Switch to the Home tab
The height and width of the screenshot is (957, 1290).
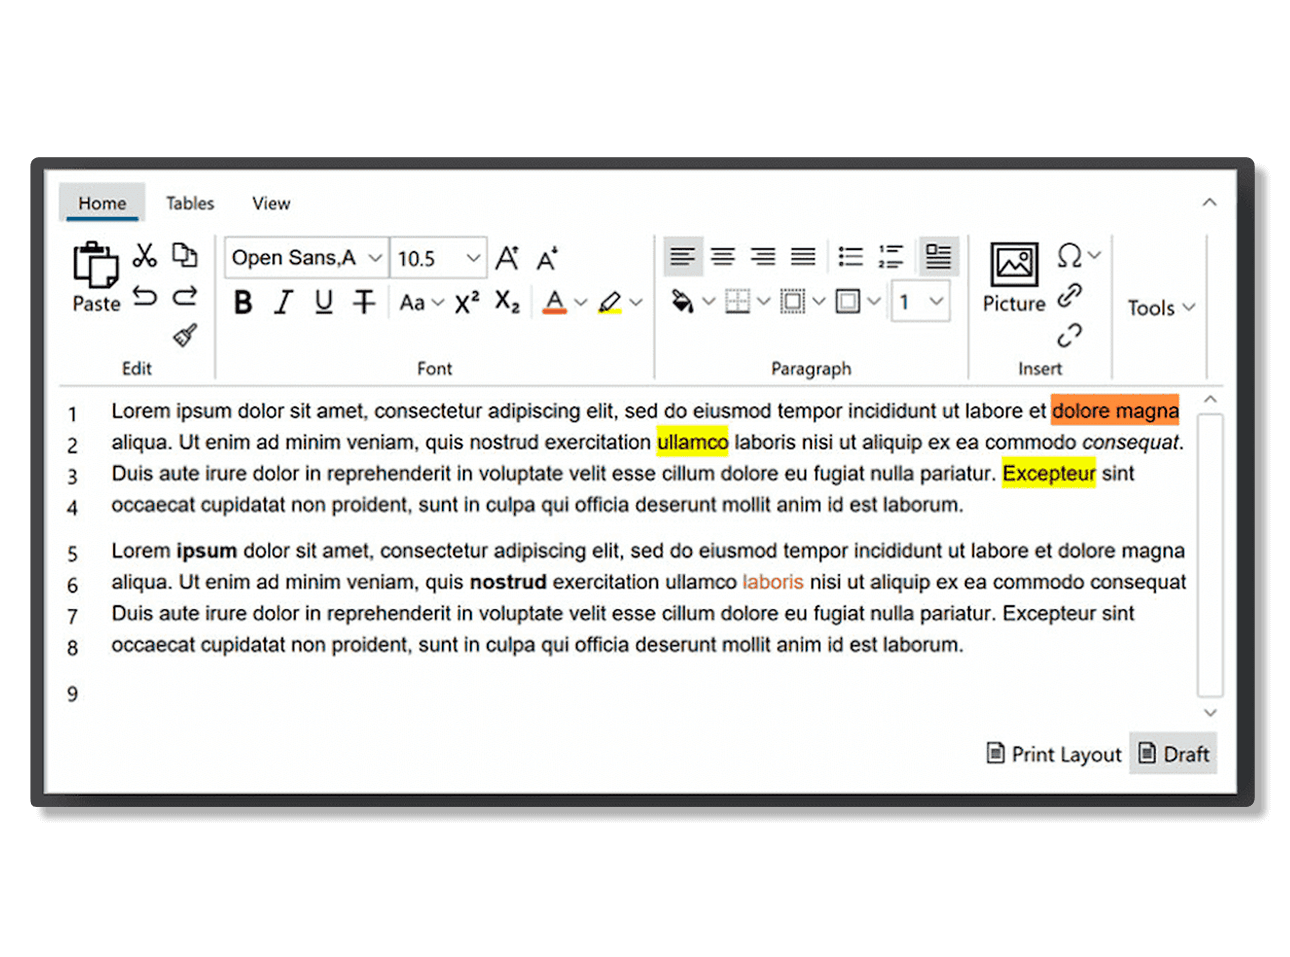(102, 203)
